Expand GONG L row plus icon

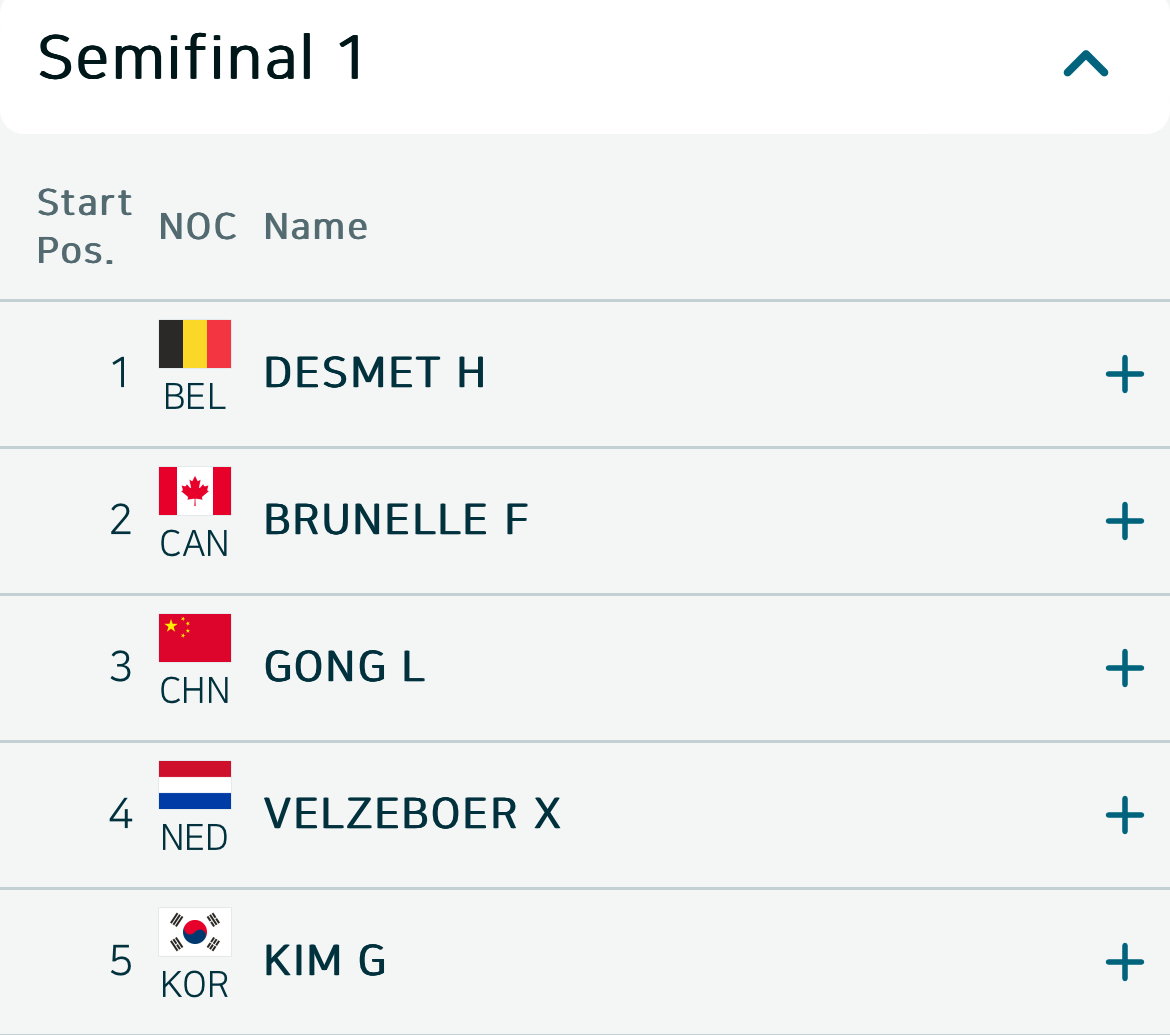pyautogui.click(x=1124, y=668)
